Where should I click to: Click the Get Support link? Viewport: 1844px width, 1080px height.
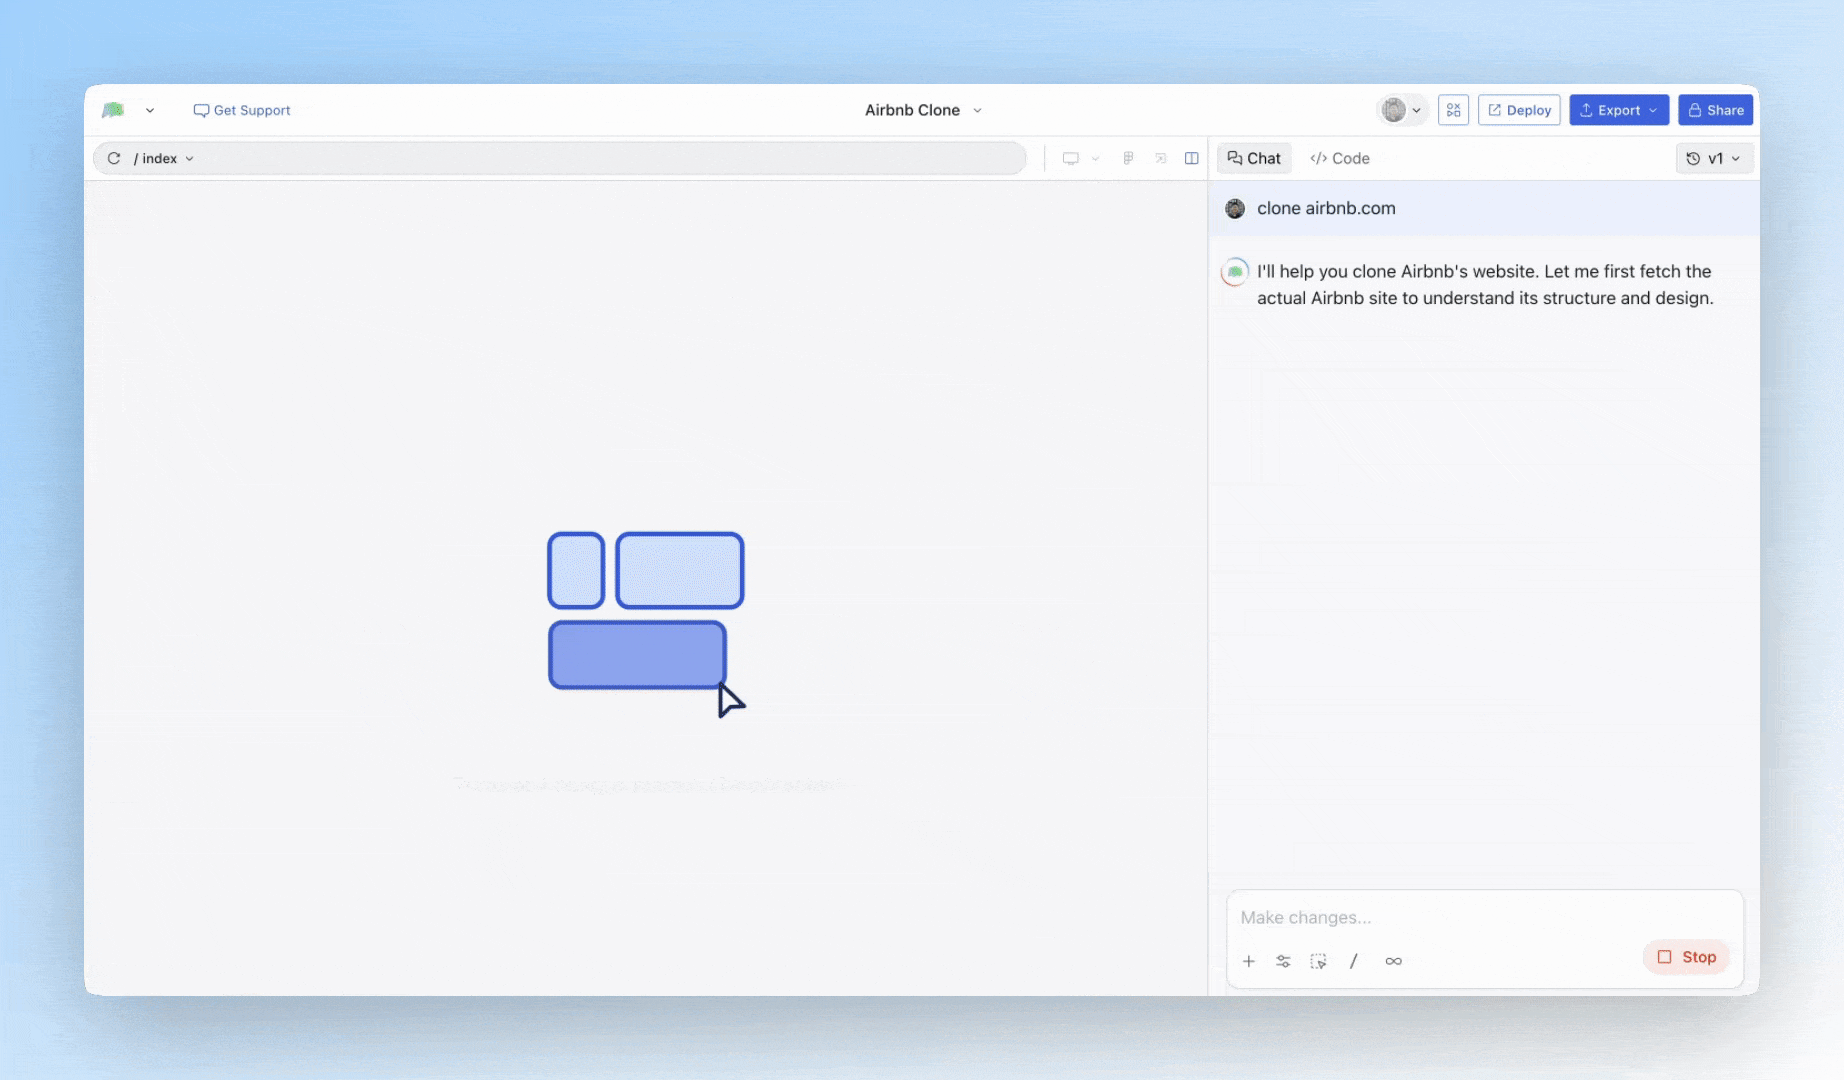point(242,110)
